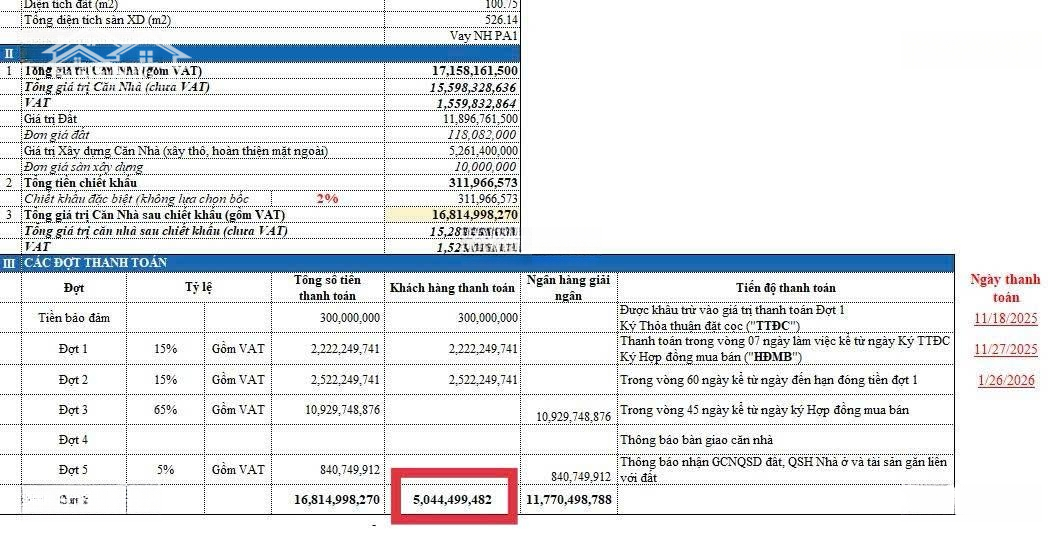Click the 'Ngày thanh toán' red header
Viewport: 1060px width, 550px height.
tap(1006, 288)
